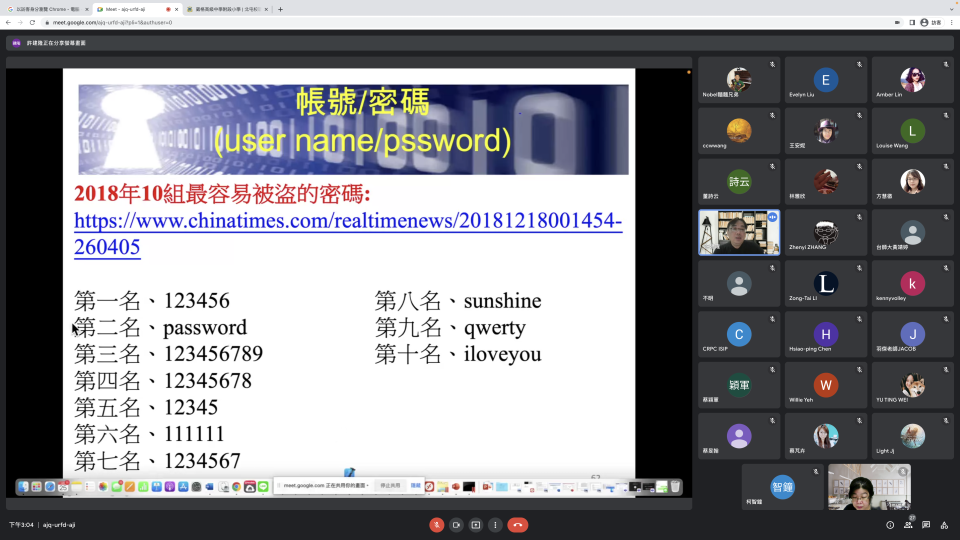This screenshot has width=960, height=540.
Task: Open the more options three-dot menu
Action: click(x=495, y=525)
